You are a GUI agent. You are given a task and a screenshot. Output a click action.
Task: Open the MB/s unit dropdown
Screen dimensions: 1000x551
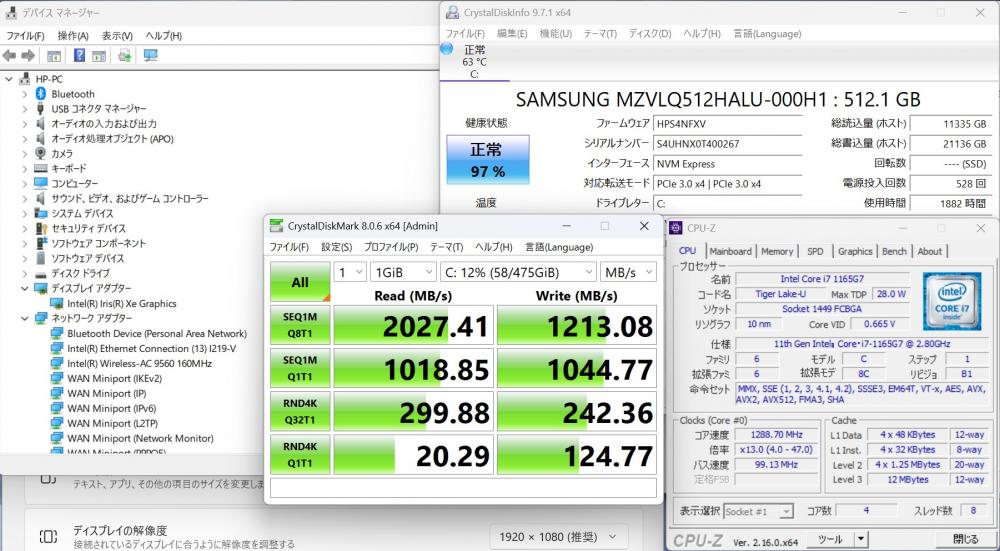tap(628, 272)
